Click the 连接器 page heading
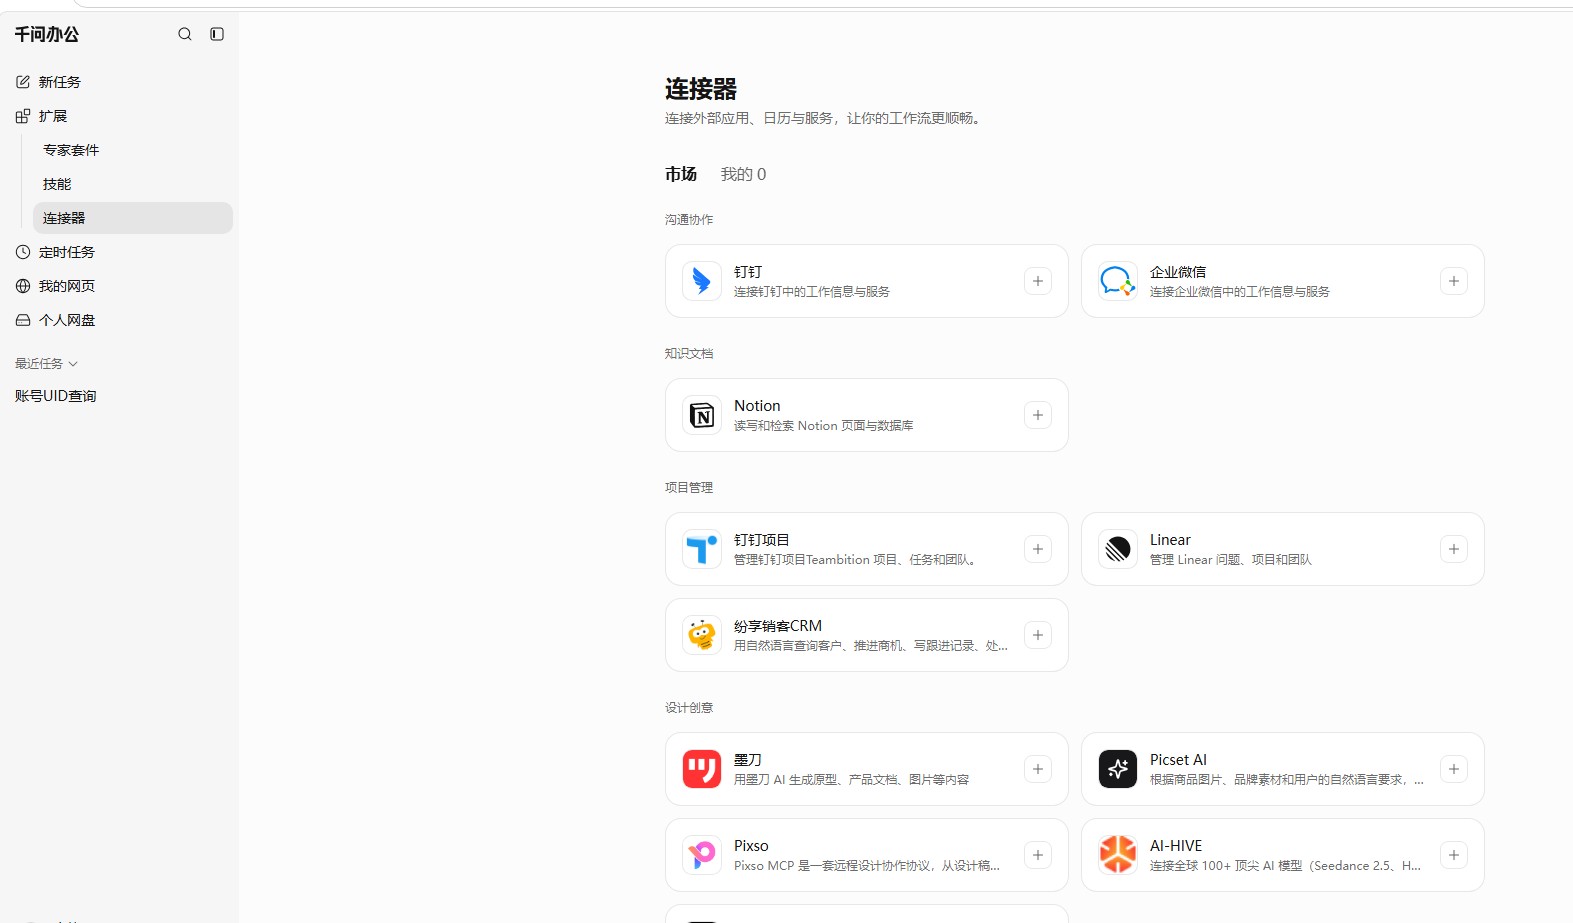Screen dimensions: 1573x923 coord(701,89)
